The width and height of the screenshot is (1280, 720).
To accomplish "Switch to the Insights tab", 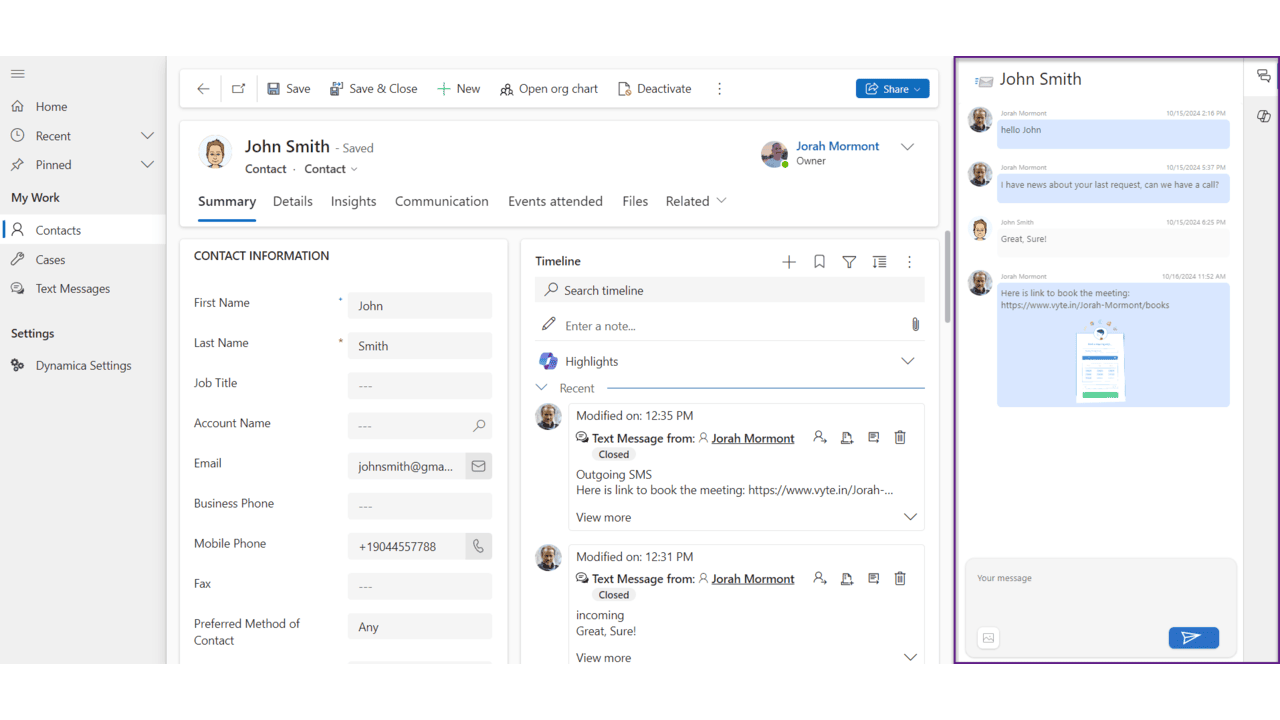I will [354, 201].
